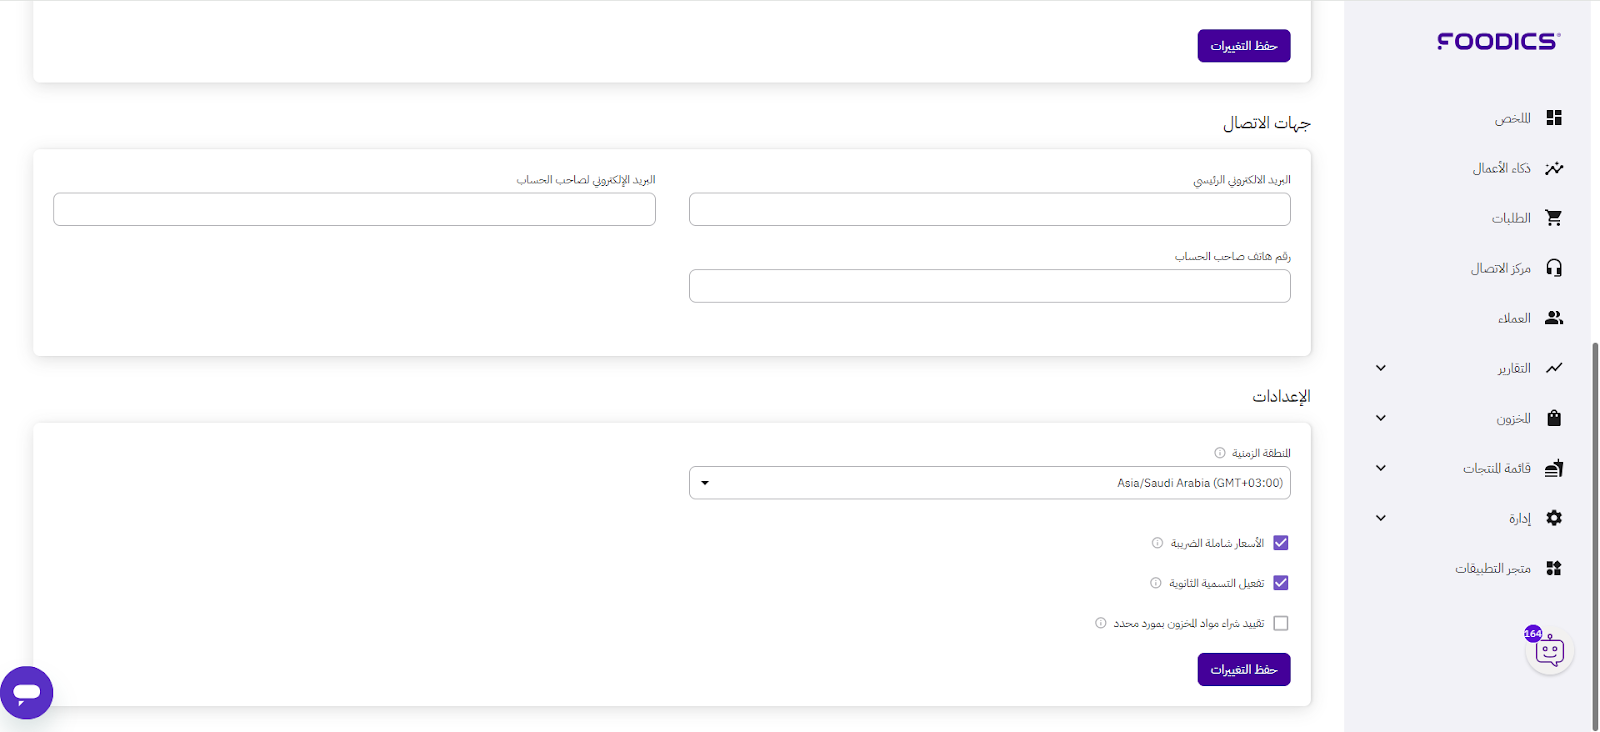
Task: Click the bottom save changes button
Action: (x=1243, y=669)
